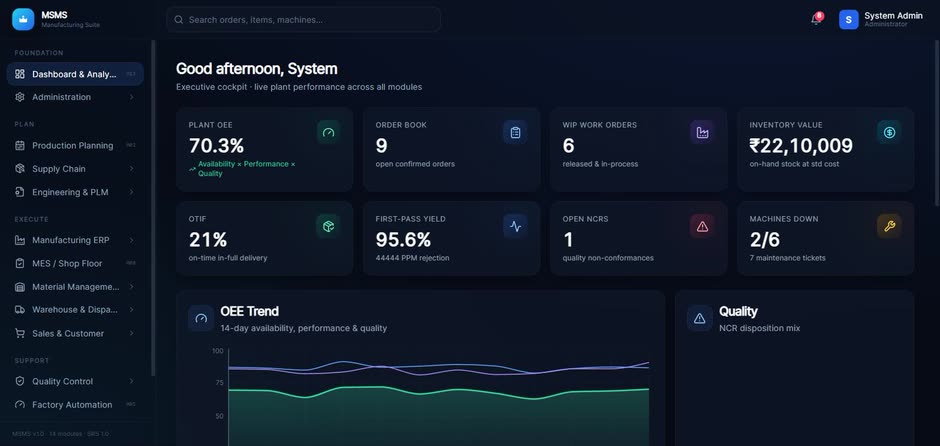Open the Inventory Value ₹22,10,009 card
940x446 pixels.
click(825, 149)
